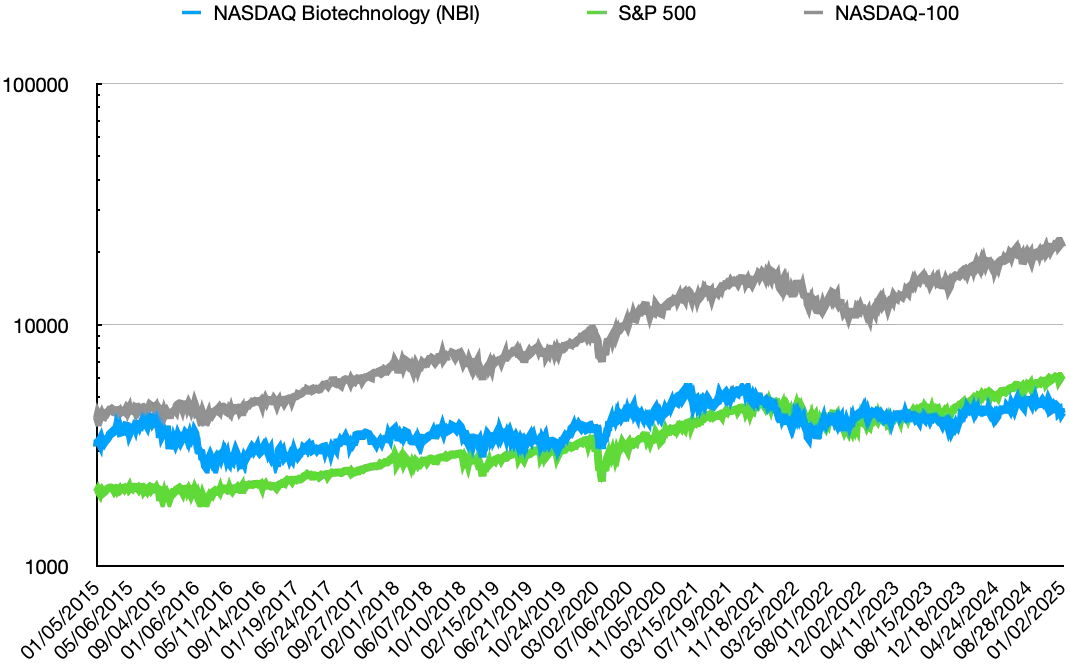Click the 02/15/2019 x-axis date label
This screenshot has width=1070, height=664.
click(461, 620)
